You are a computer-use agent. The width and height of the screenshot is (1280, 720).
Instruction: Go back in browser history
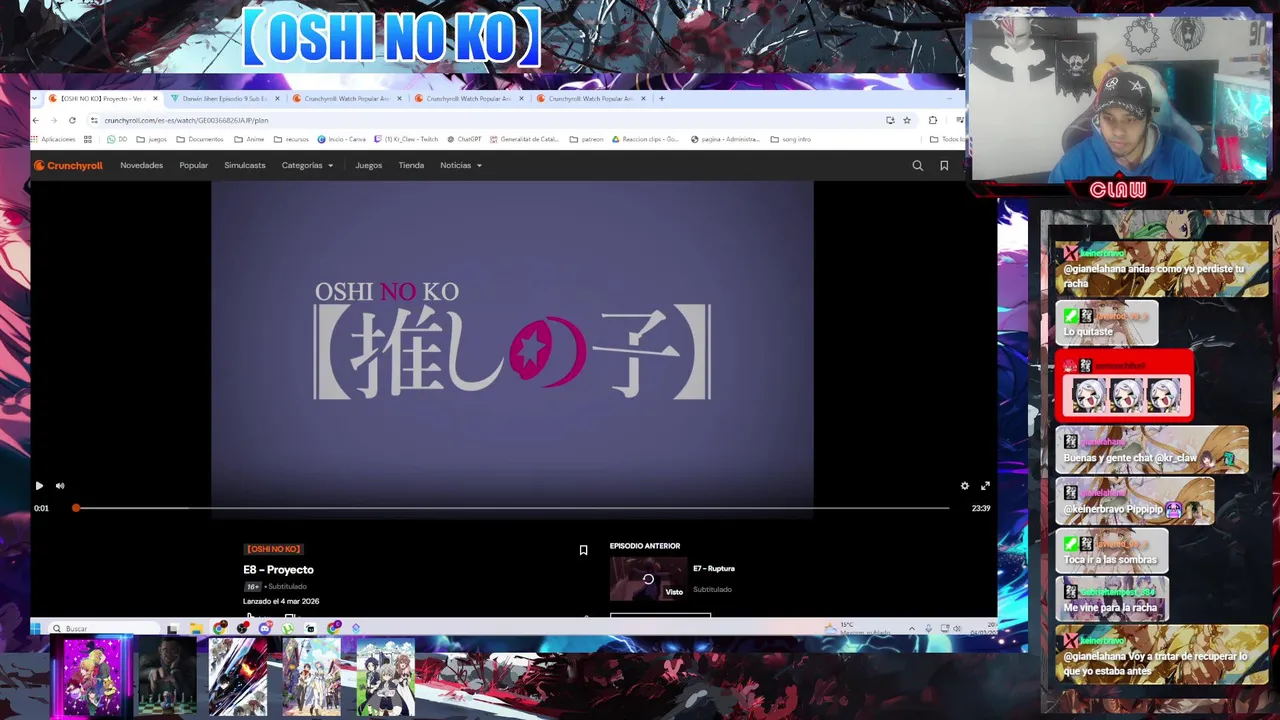click(36, 120)
